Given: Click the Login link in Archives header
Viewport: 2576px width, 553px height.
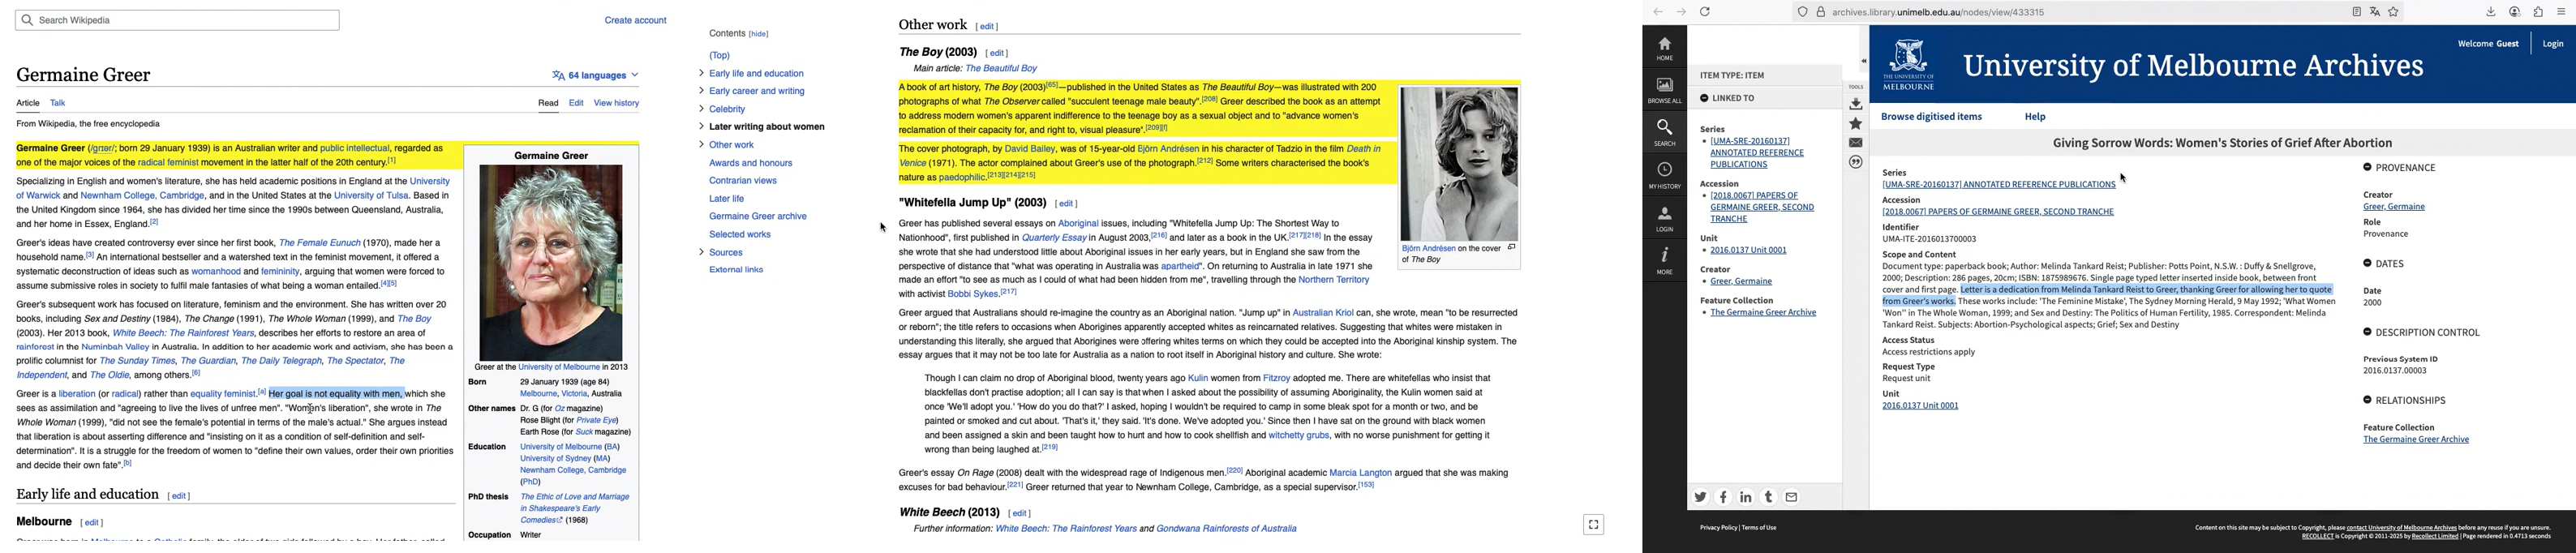Looking at the screenshot, I should (2553, 44).
